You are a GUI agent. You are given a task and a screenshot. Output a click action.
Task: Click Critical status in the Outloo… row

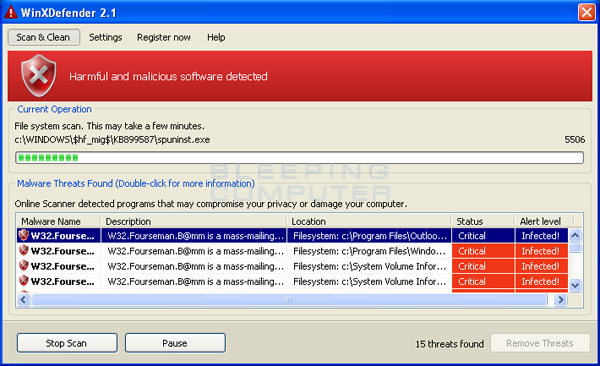483,236
